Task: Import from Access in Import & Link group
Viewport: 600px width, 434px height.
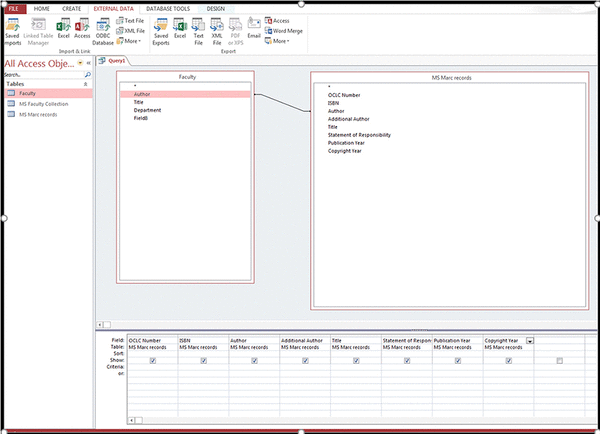Action: 82,29
